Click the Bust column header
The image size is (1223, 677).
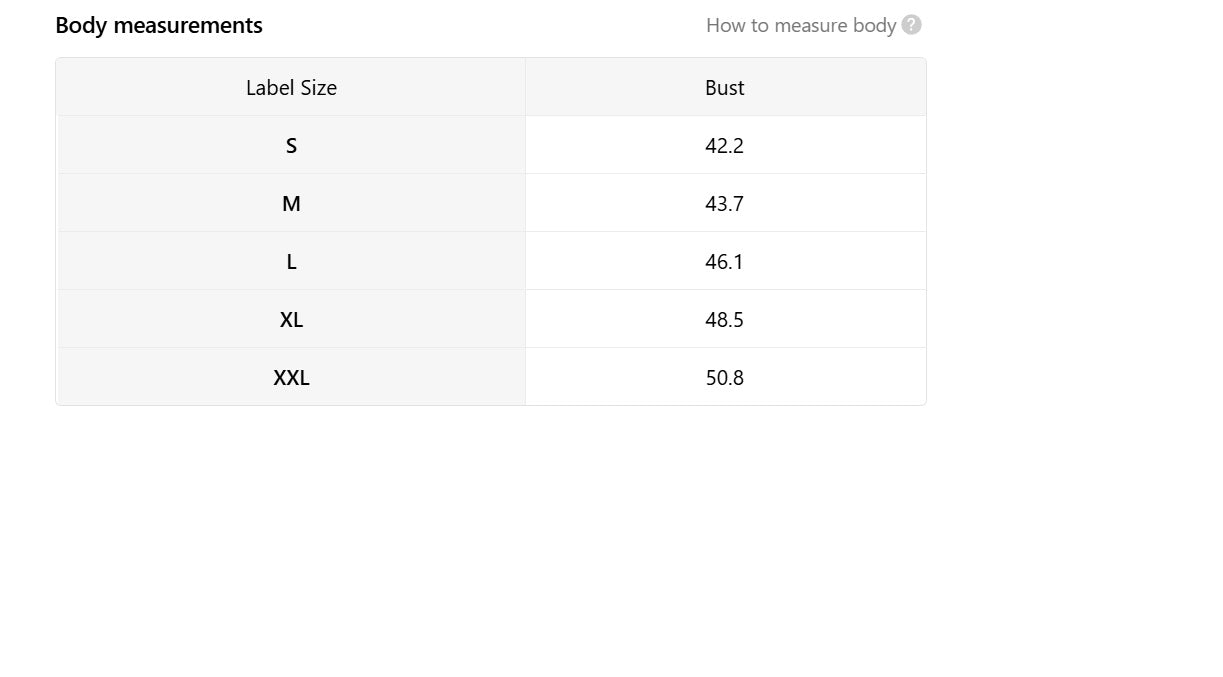tap(725, 88)
